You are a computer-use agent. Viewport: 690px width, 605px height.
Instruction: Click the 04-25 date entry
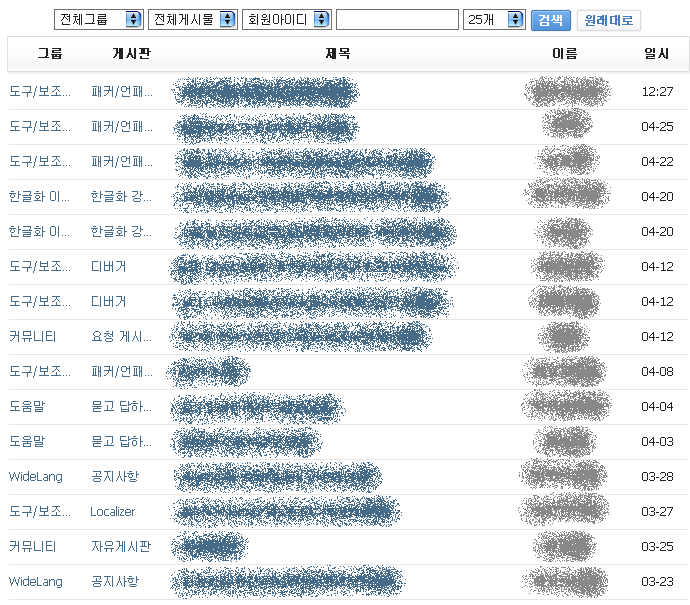point(657,127)
